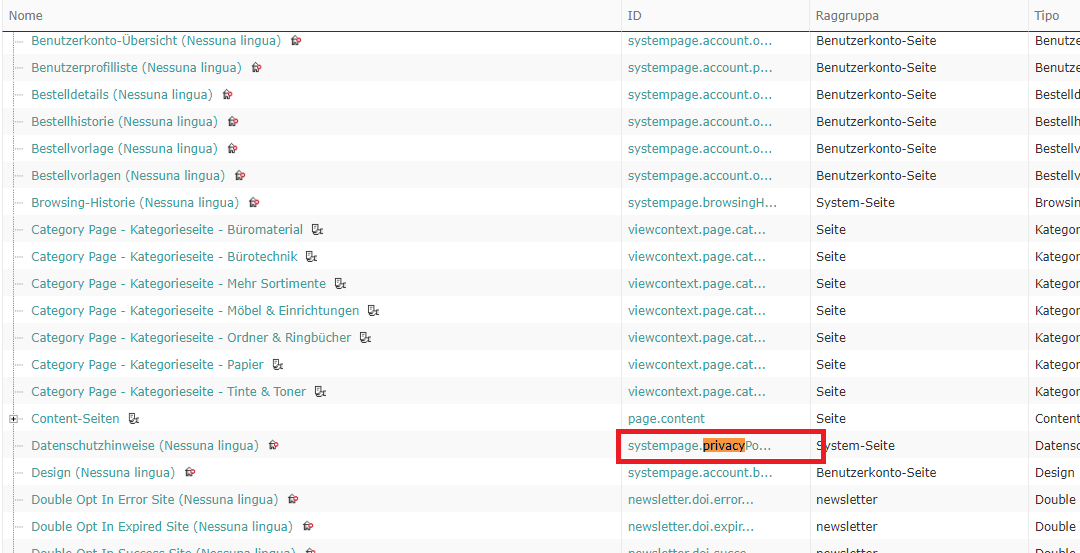
Task: Expand the Content-Seiten tree node
Action: click(x=13, y=419)
